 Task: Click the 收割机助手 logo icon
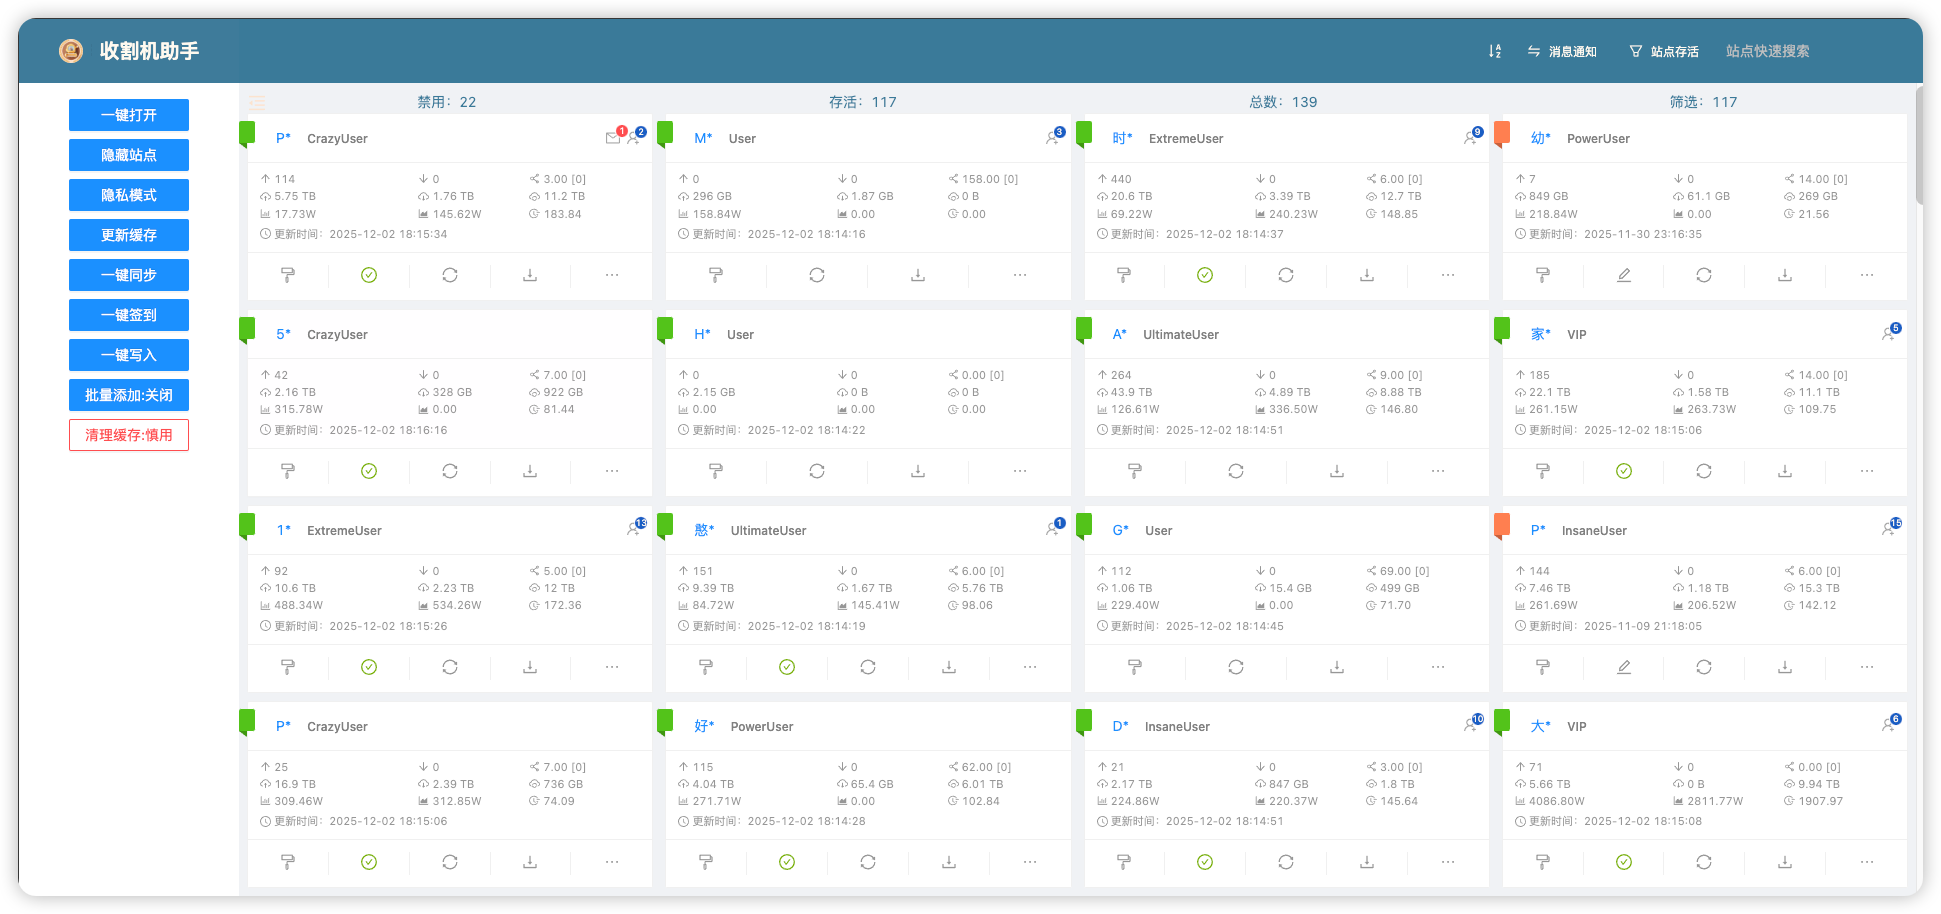(x=71, y=51)
